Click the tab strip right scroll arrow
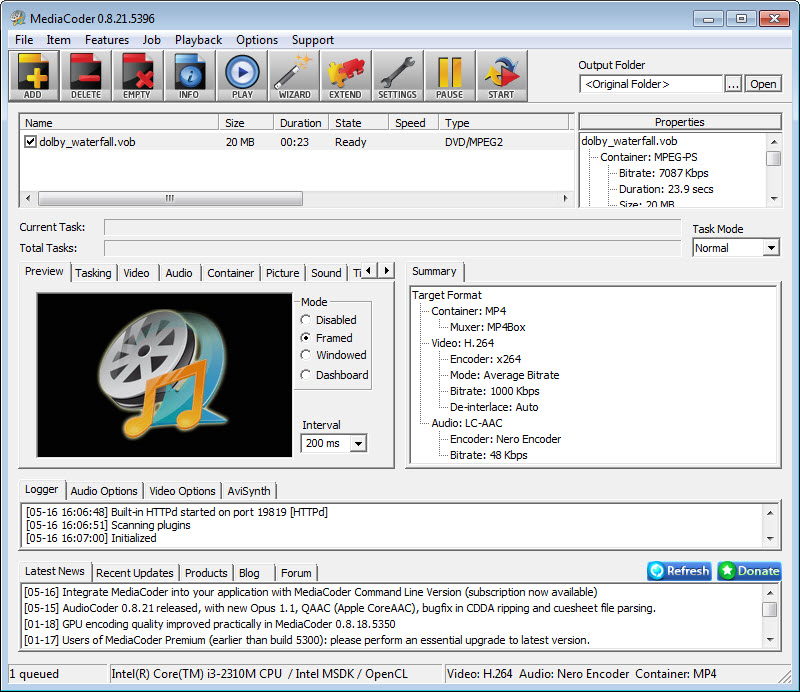 (x=387, y=270)
